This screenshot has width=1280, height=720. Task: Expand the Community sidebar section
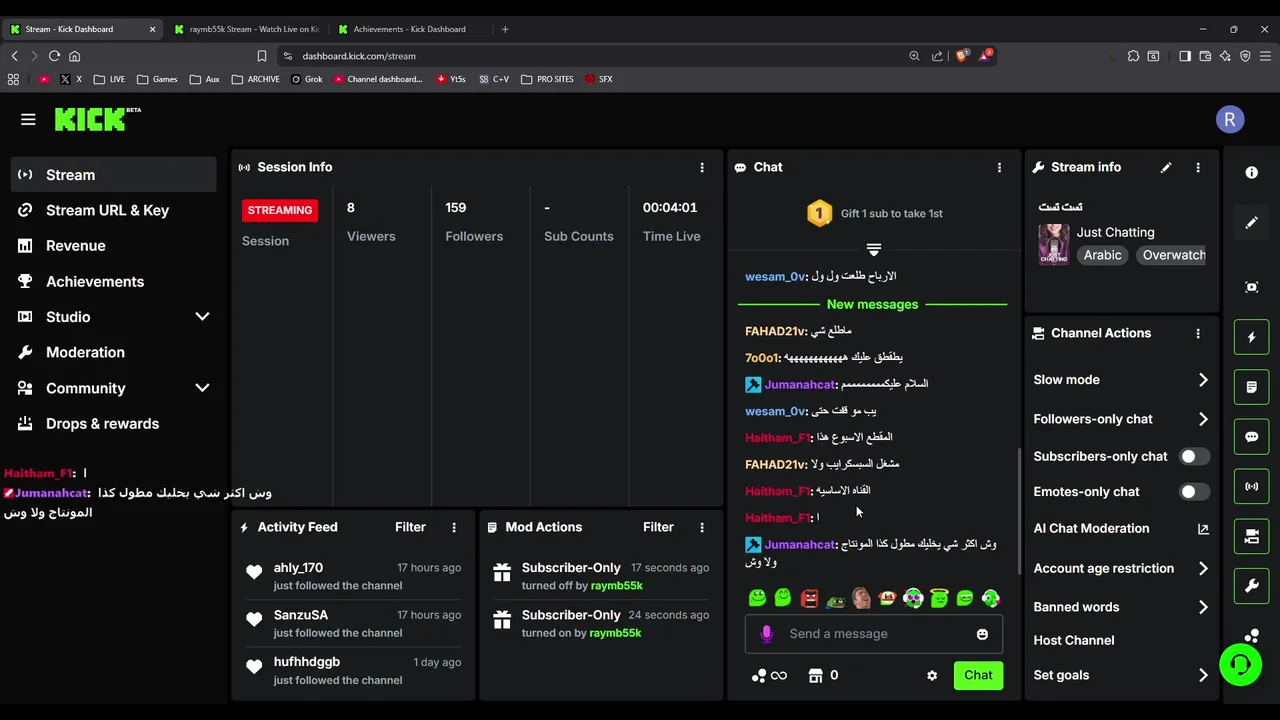click(202, 388)
